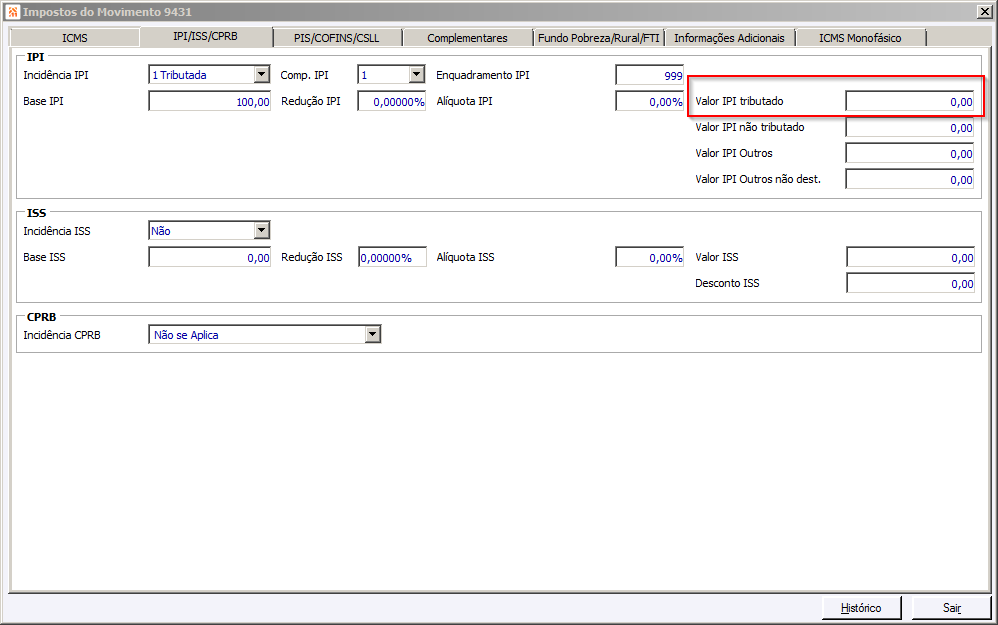Click the Alíquota IPI field

coord(649,101)
